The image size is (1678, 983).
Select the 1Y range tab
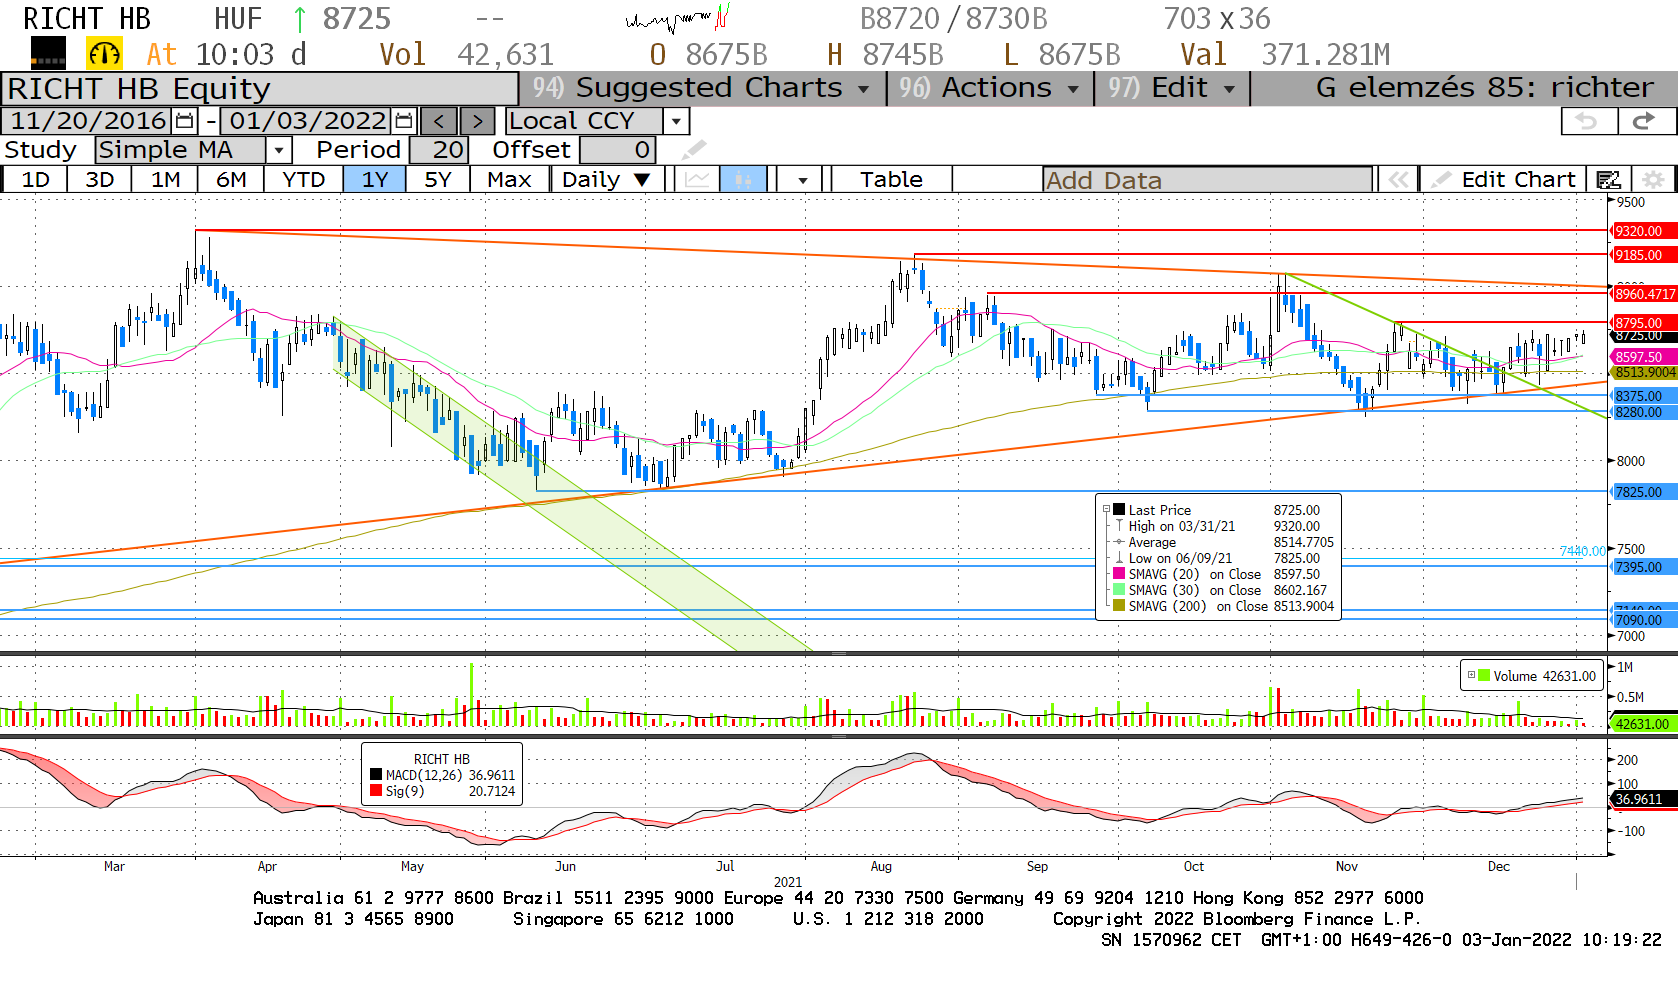pyautogui.click(x=375, y=180)
